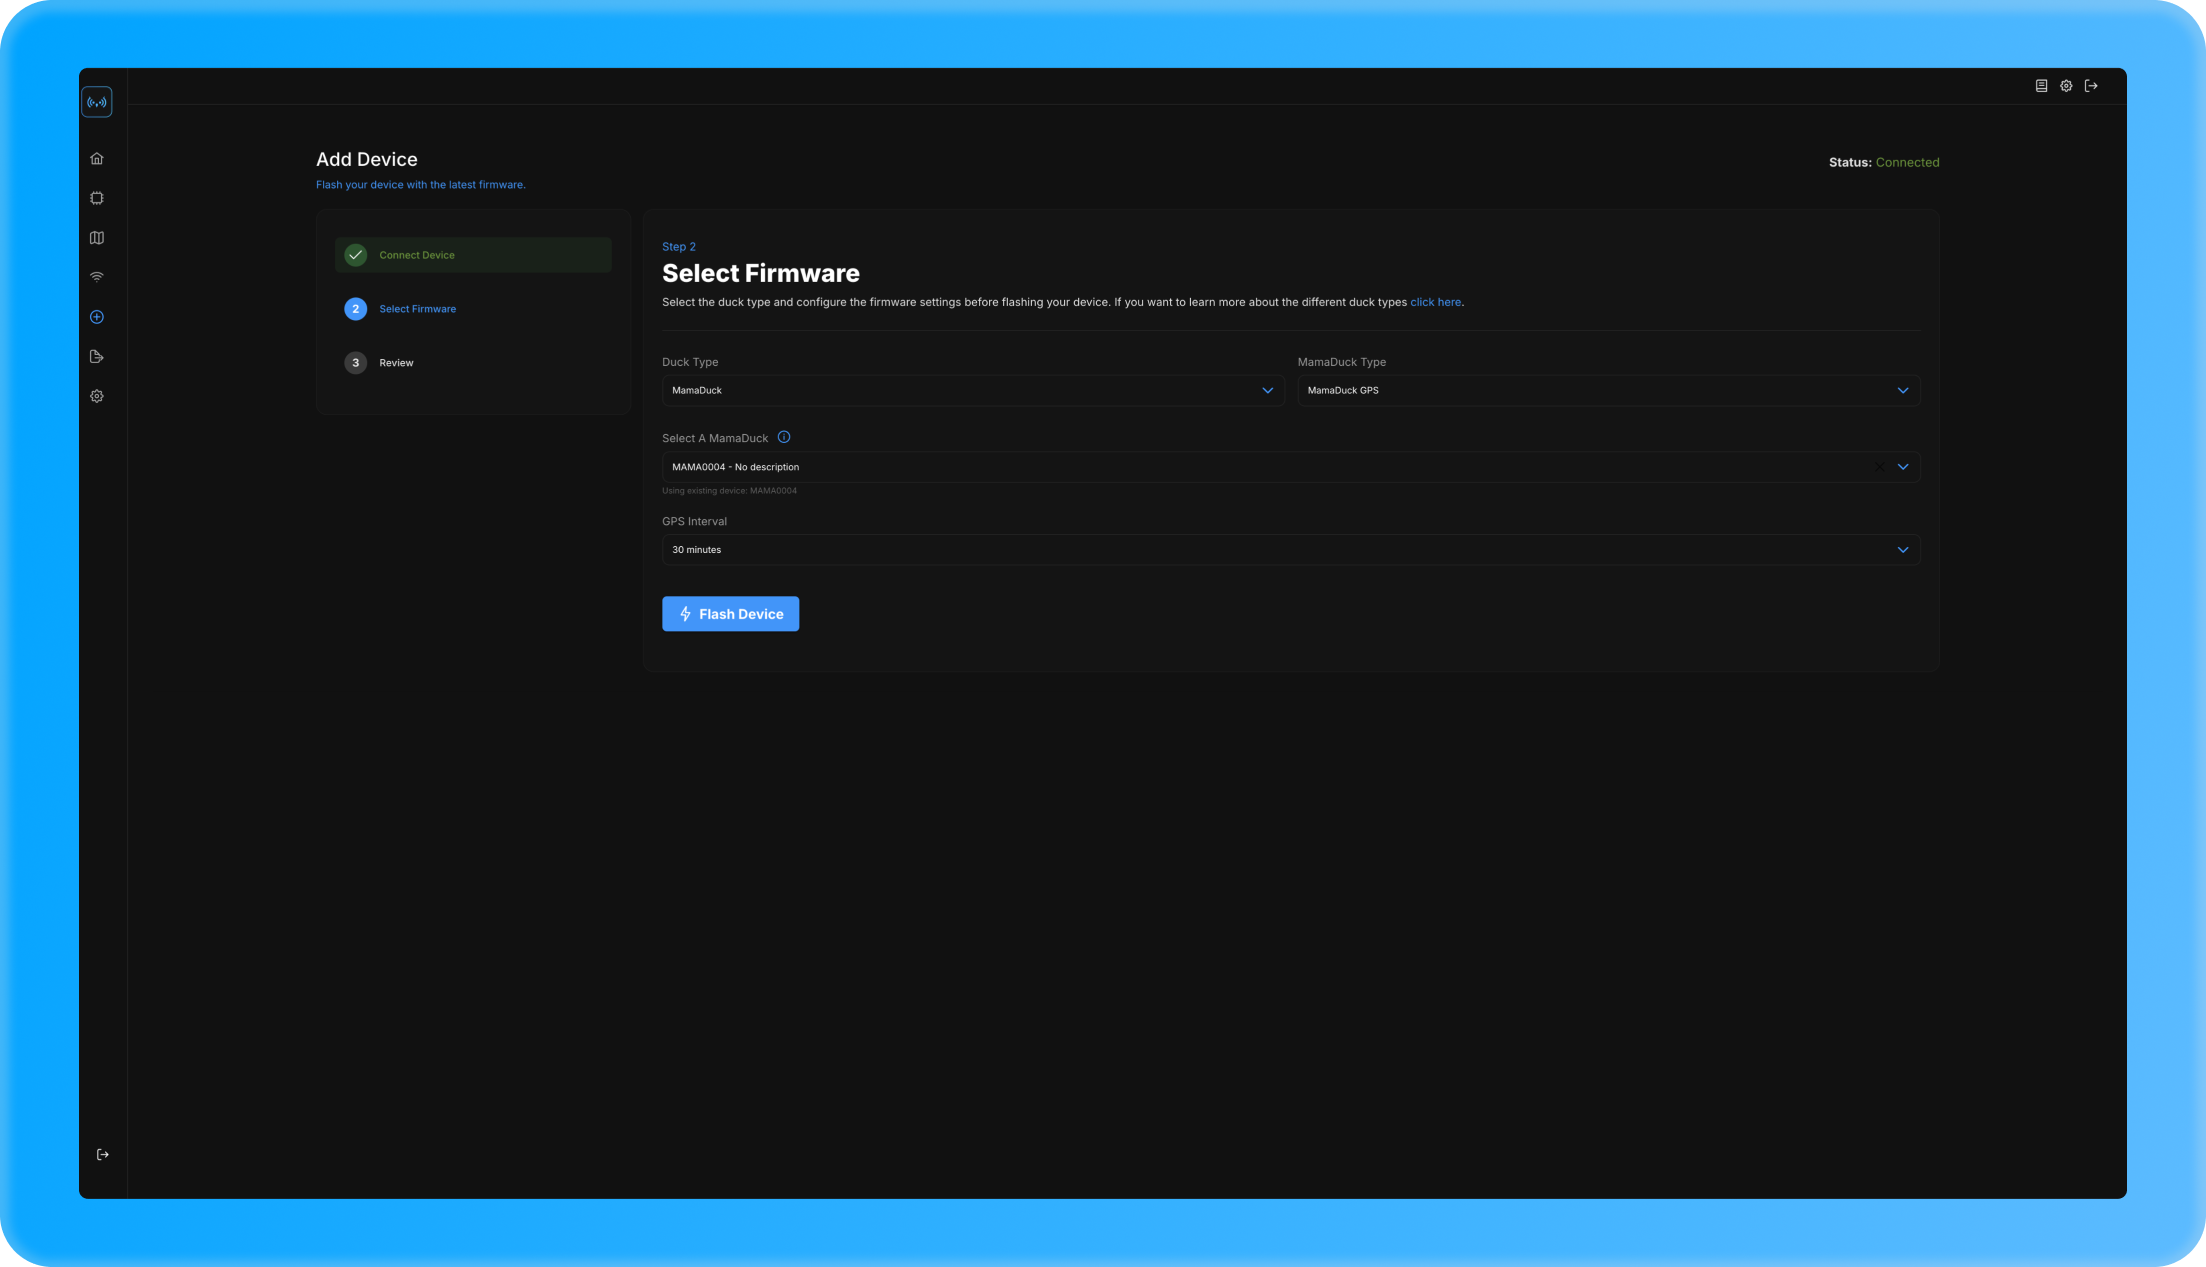Click the Wi-Fi network icon in sidebar
This screenshot has width=2206, height=1267.
pyautogui.click(x=97, y=277)
